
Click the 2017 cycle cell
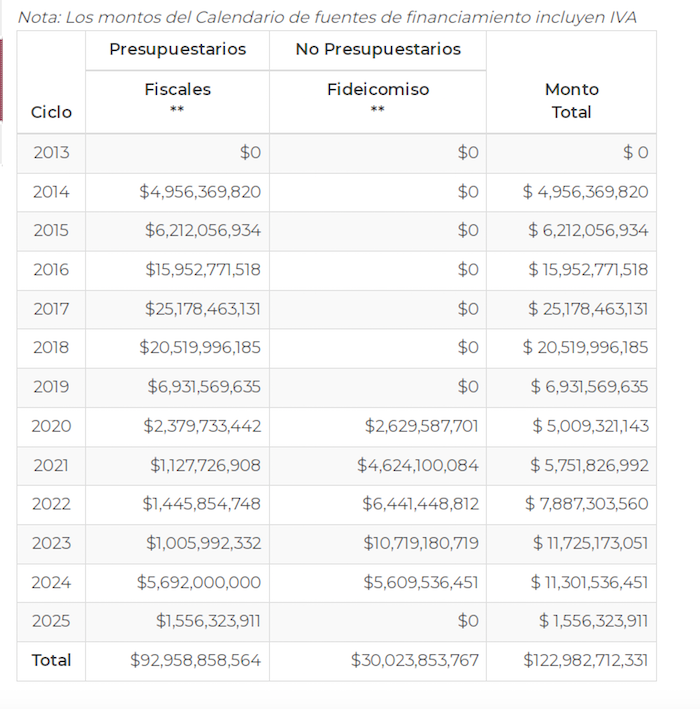pos(51,309)
